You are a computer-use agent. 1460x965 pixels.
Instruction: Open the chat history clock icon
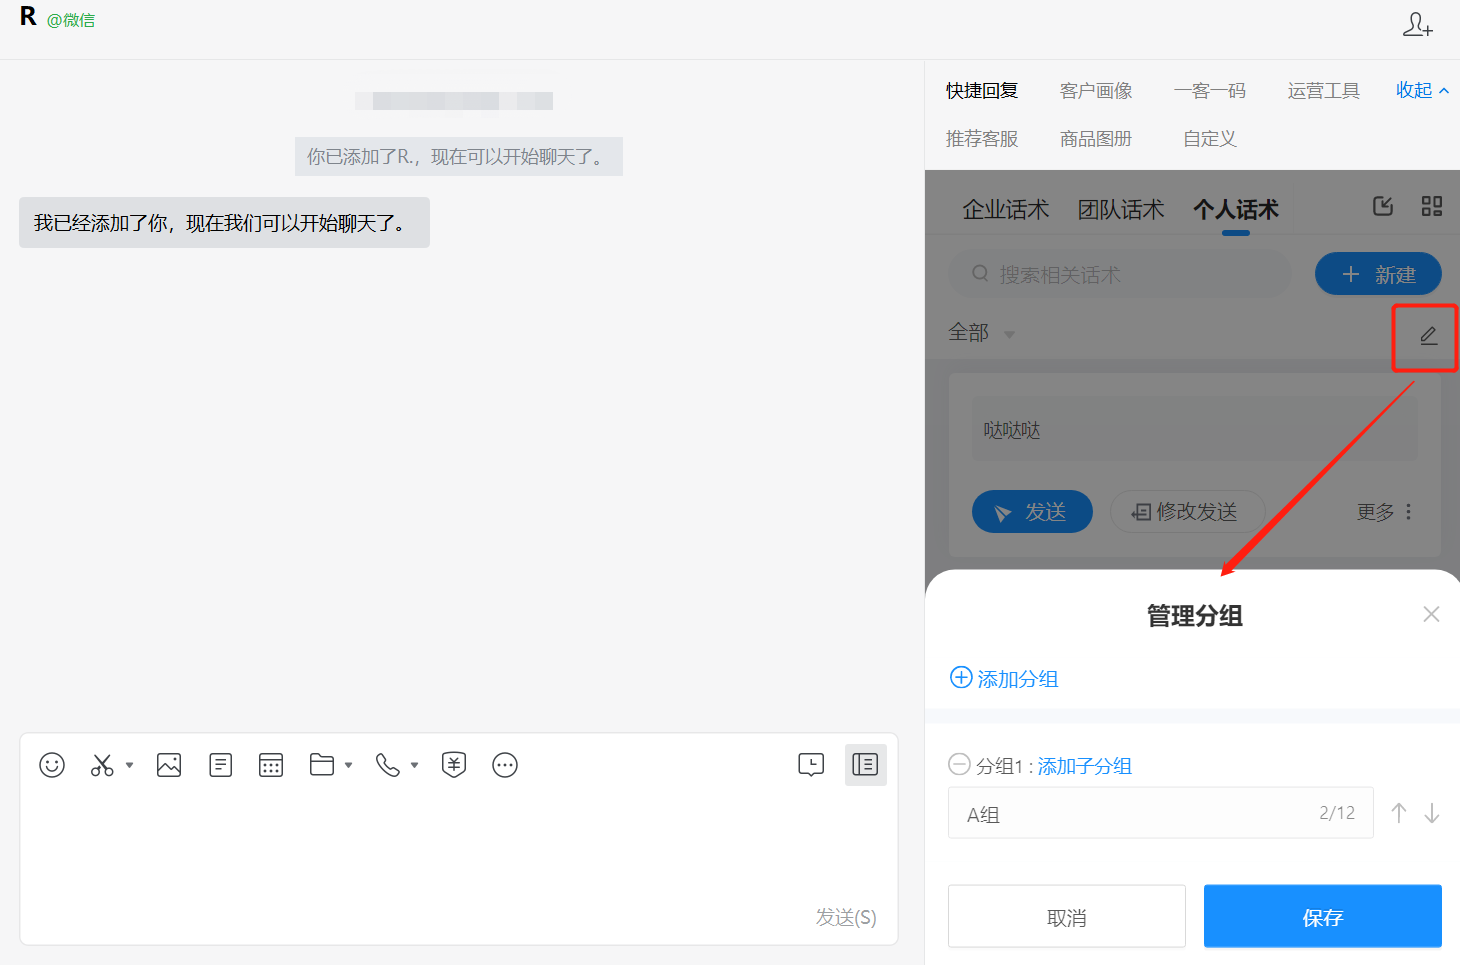coord(811,765)
